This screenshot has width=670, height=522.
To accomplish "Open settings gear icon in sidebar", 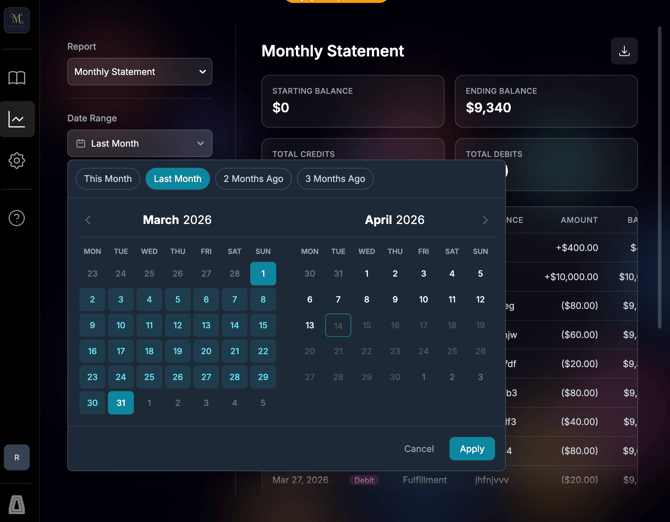I will pyautogui.click(x=17, y=160).
